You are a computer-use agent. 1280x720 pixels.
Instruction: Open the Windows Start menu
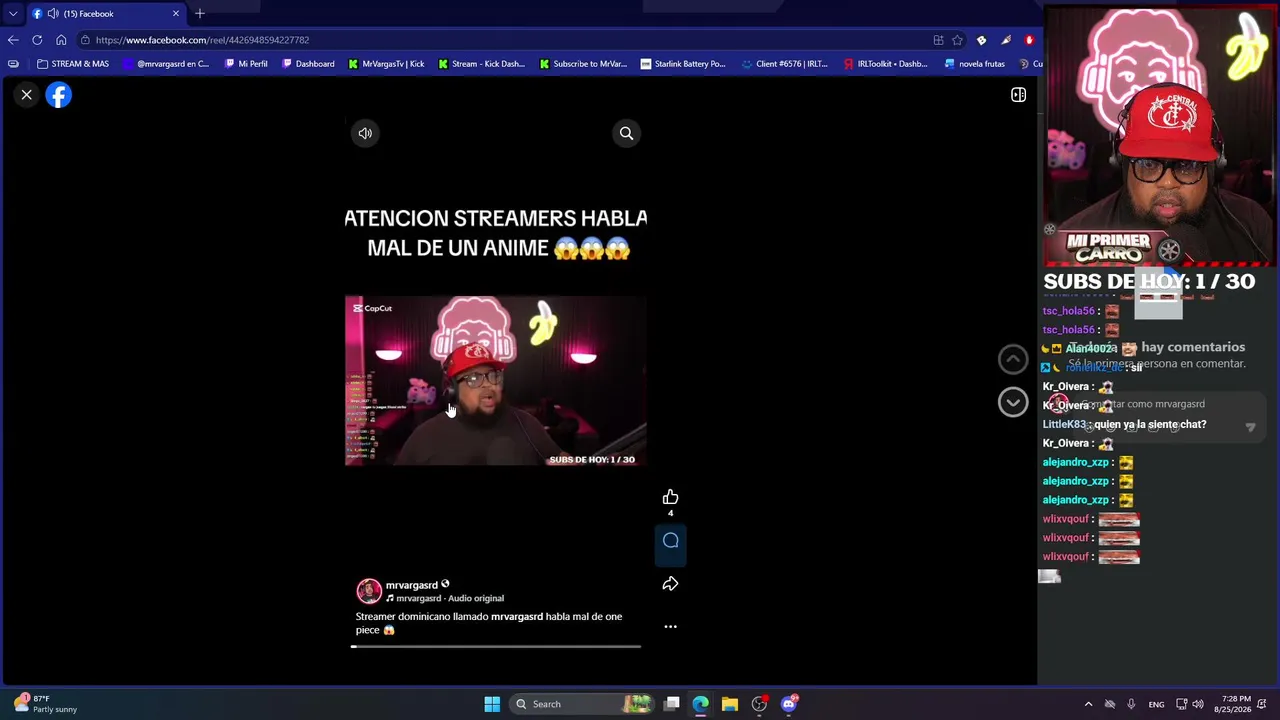point(492,704)
